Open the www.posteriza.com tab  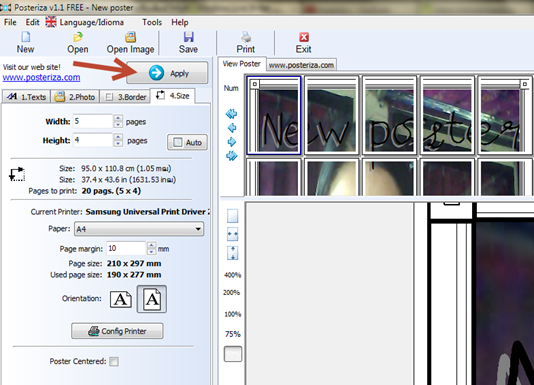click(301, 65)
